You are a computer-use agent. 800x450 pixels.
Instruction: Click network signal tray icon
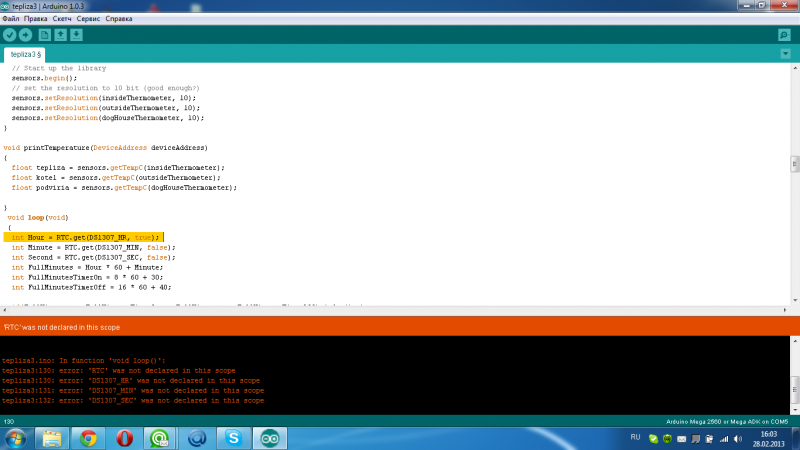coord(724,439)
